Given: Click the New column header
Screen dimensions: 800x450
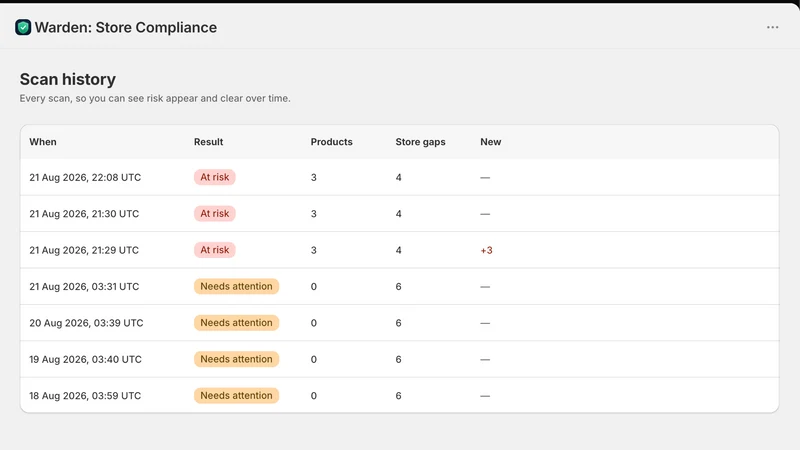Looking at the screenshot, I should [x=490, y=142].
